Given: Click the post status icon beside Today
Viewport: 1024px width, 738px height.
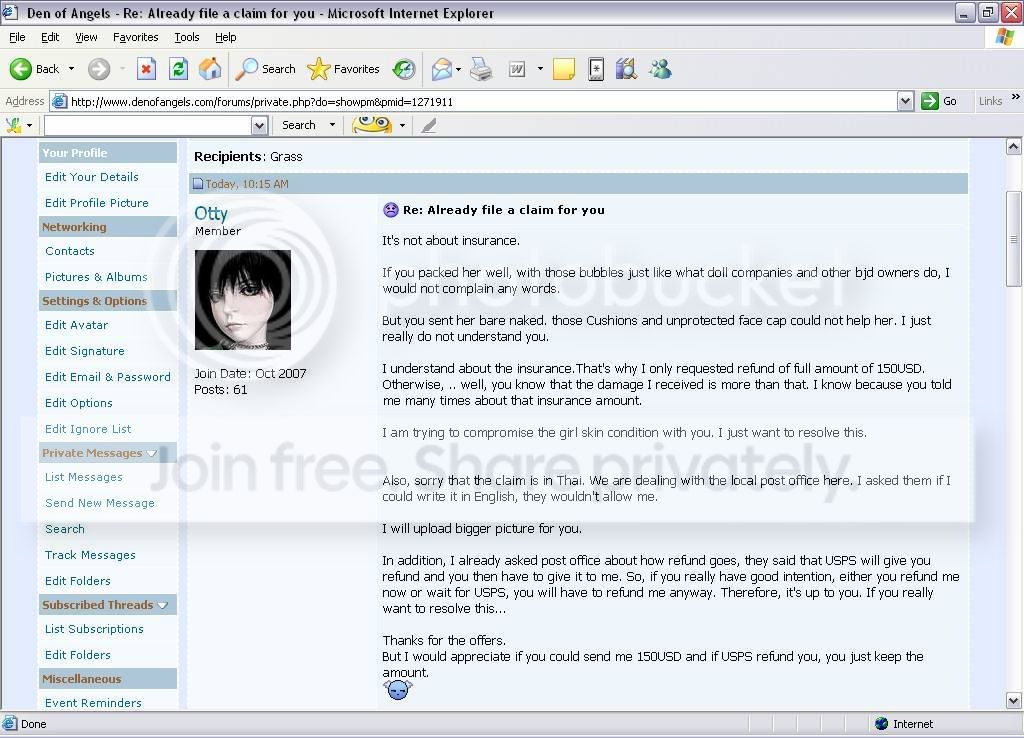Looking at the screenshot, I should pyautogui.click(x=198, y=184).
